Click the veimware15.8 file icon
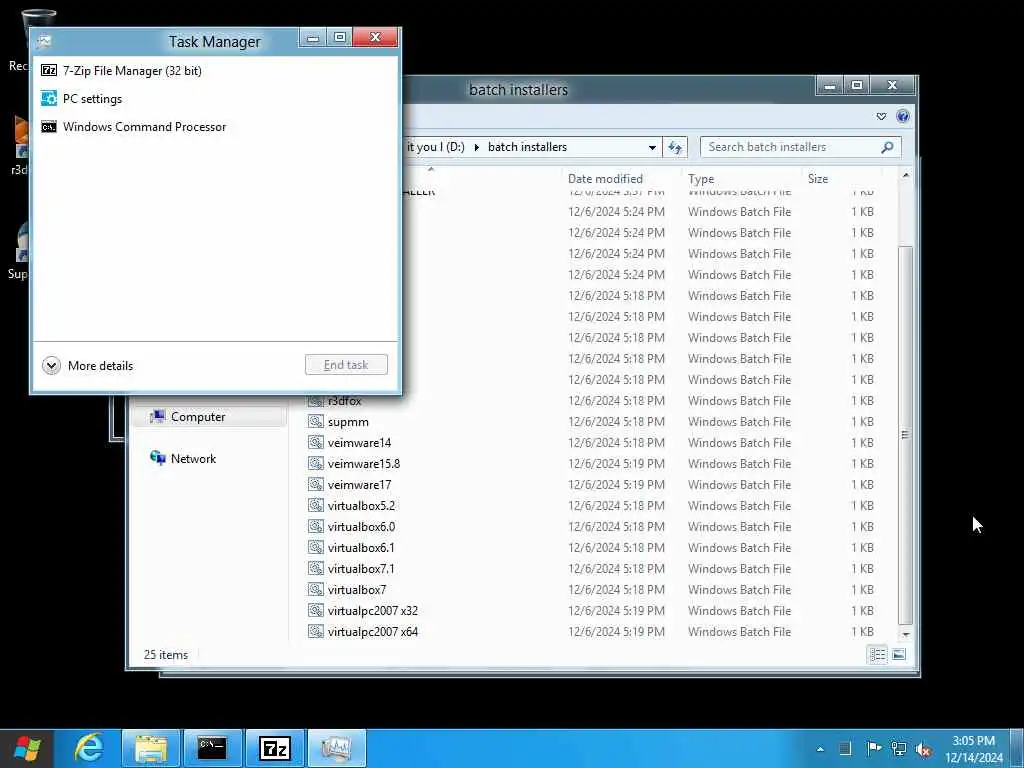The image size is (1024, 768). click(315, 464)
